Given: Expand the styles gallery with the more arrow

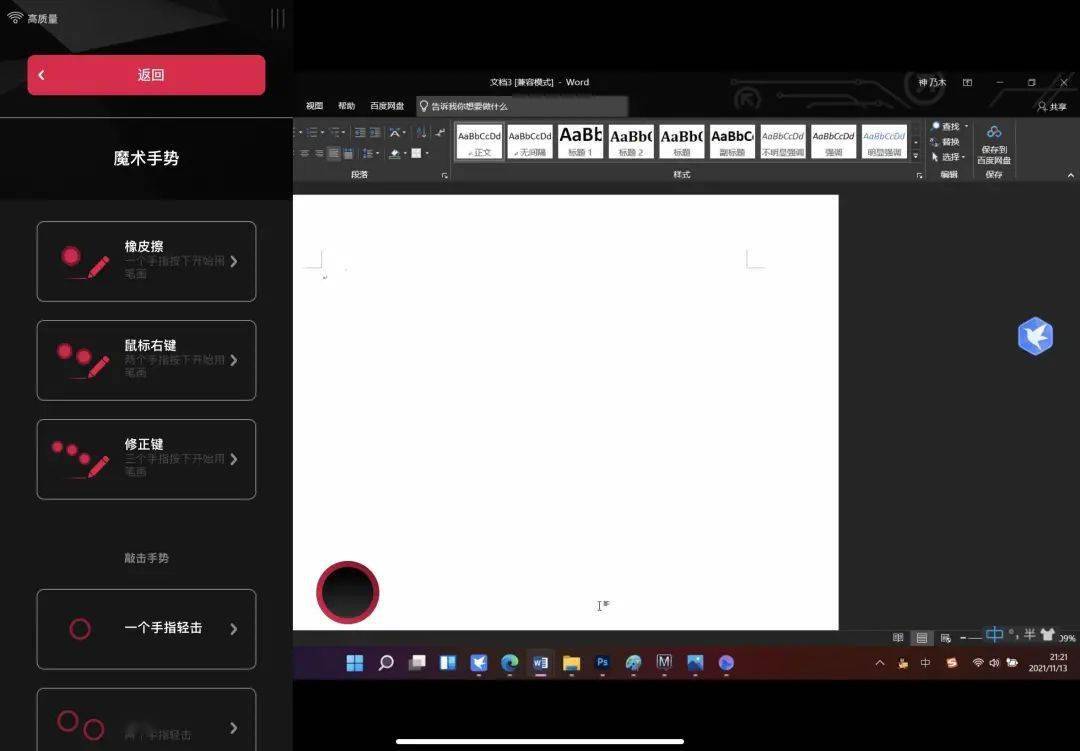Looking at the screenshot, I should (915, 157).
